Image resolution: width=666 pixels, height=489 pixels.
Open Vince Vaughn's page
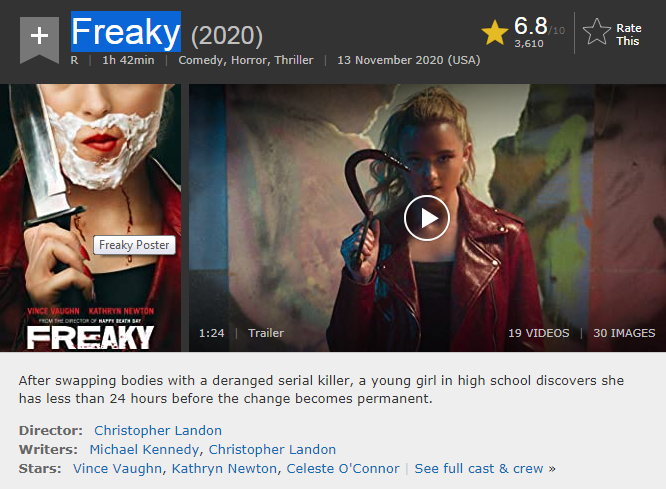point(117,469)
